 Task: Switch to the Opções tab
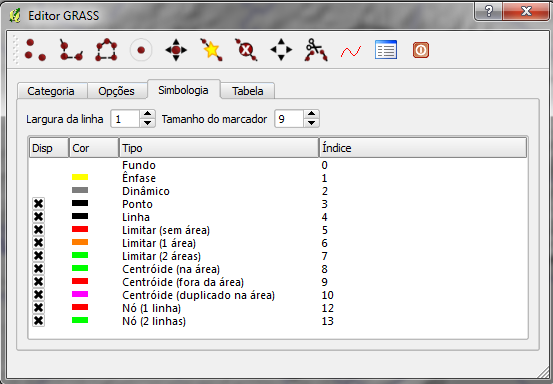point(117,91)
